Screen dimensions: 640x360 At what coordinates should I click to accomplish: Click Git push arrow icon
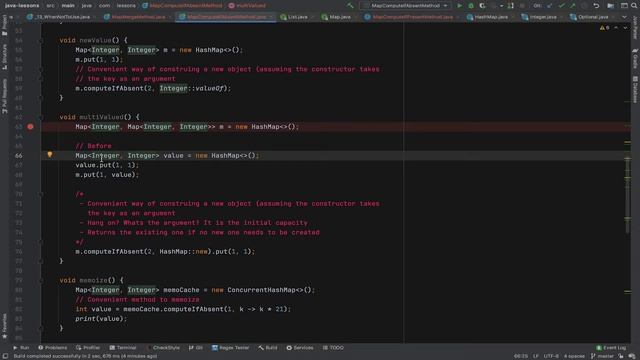pyautogui.click(x=573, y=6)
